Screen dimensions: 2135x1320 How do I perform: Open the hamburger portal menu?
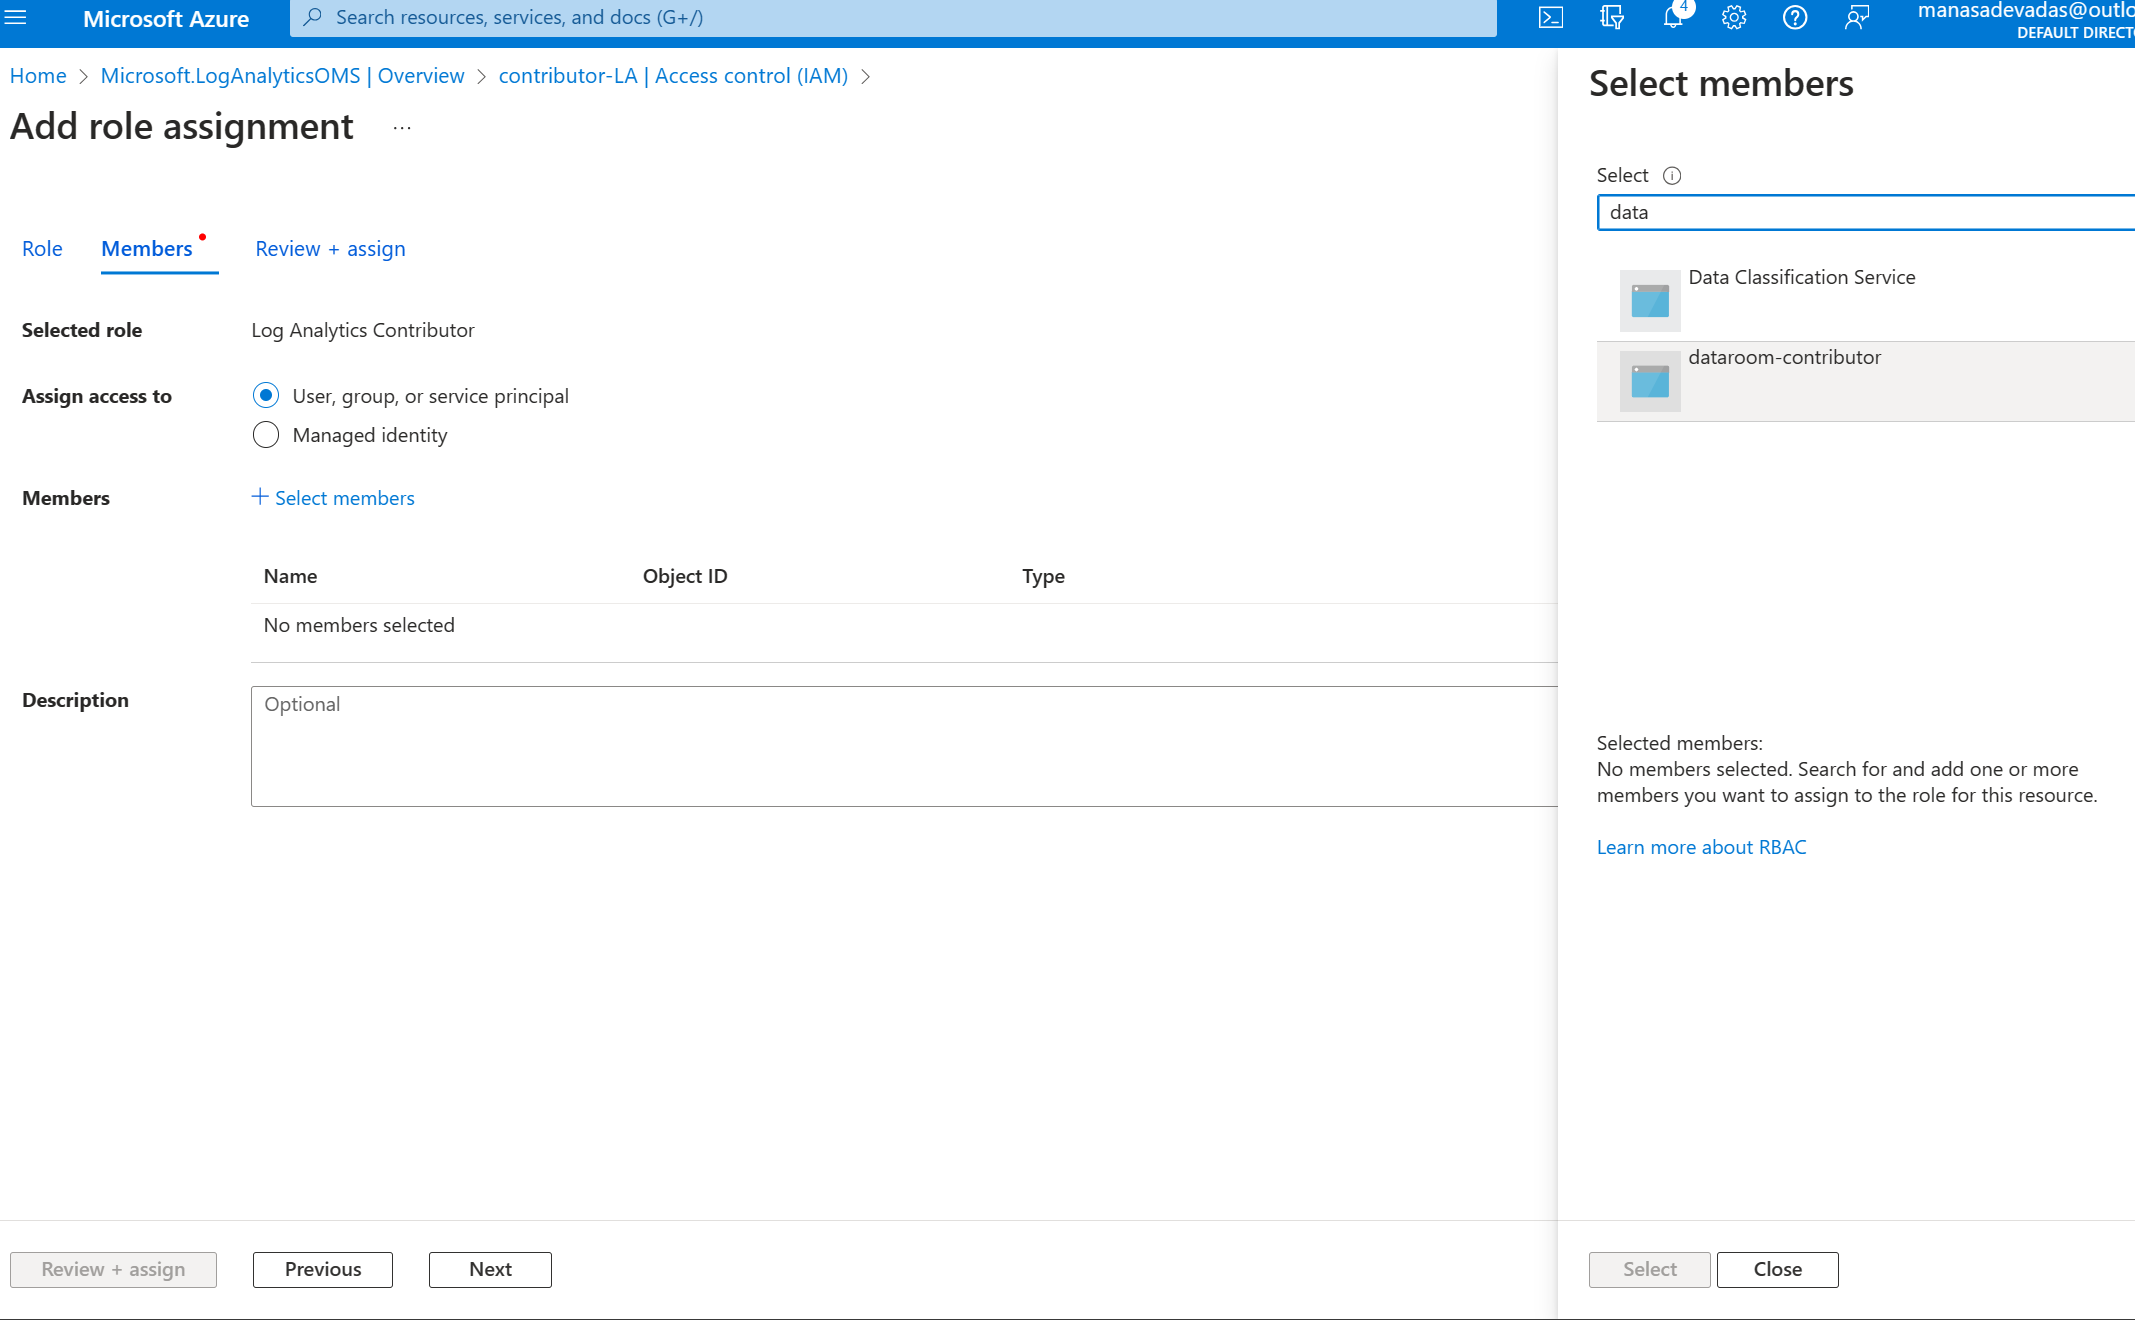click(16, 17)
